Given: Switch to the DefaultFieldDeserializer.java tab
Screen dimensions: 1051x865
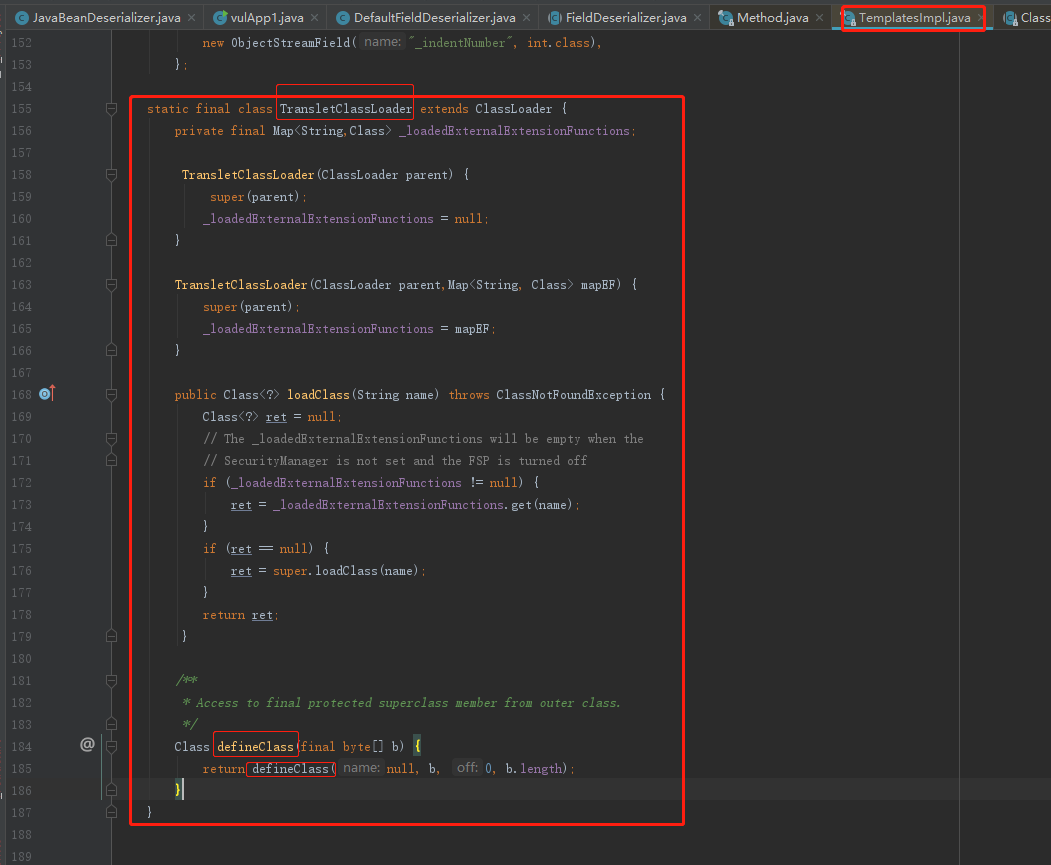Looking at the screenshot, I should (434, 18).
